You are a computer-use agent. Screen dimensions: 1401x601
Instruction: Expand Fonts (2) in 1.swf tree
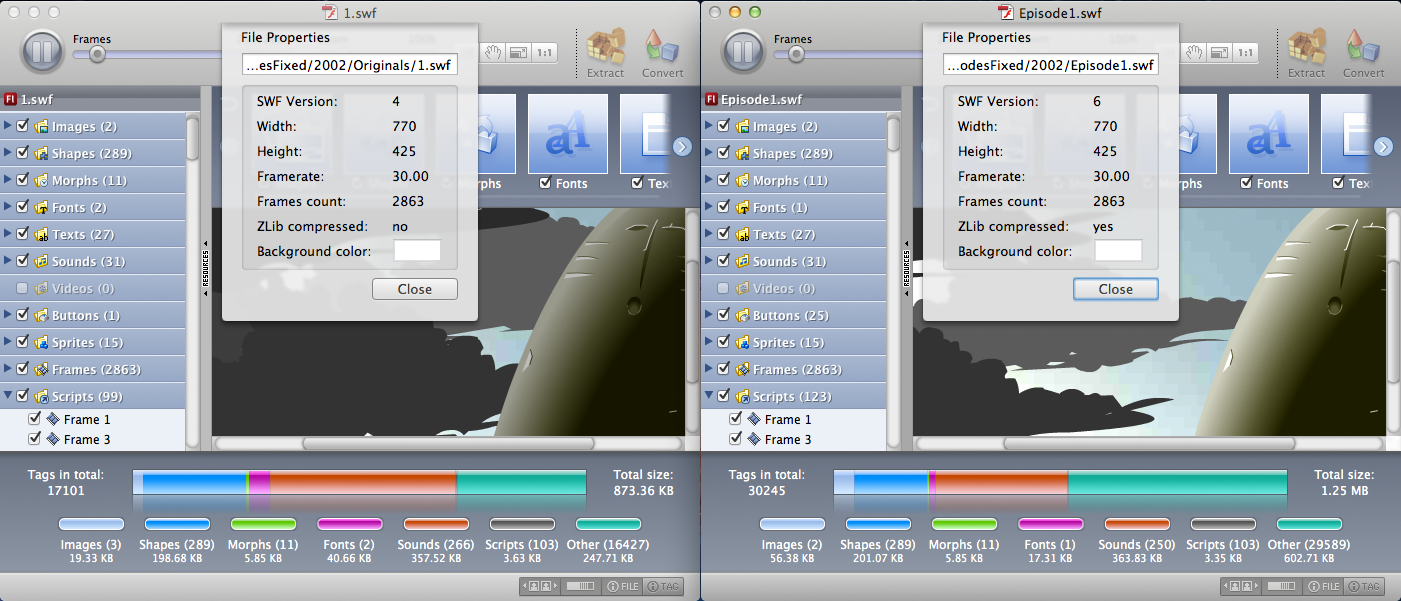tap(8, 208)
